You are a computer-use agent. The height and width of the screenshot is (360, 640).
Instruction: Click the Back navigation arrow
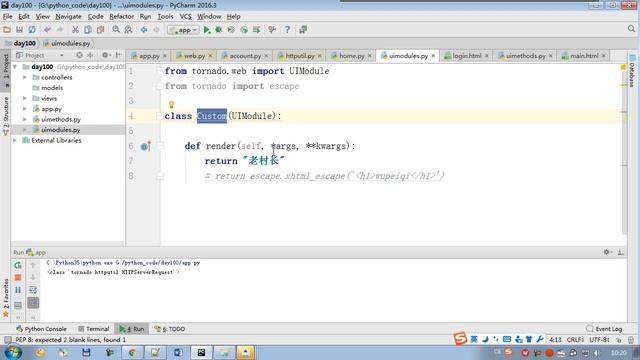coord(144,30)
